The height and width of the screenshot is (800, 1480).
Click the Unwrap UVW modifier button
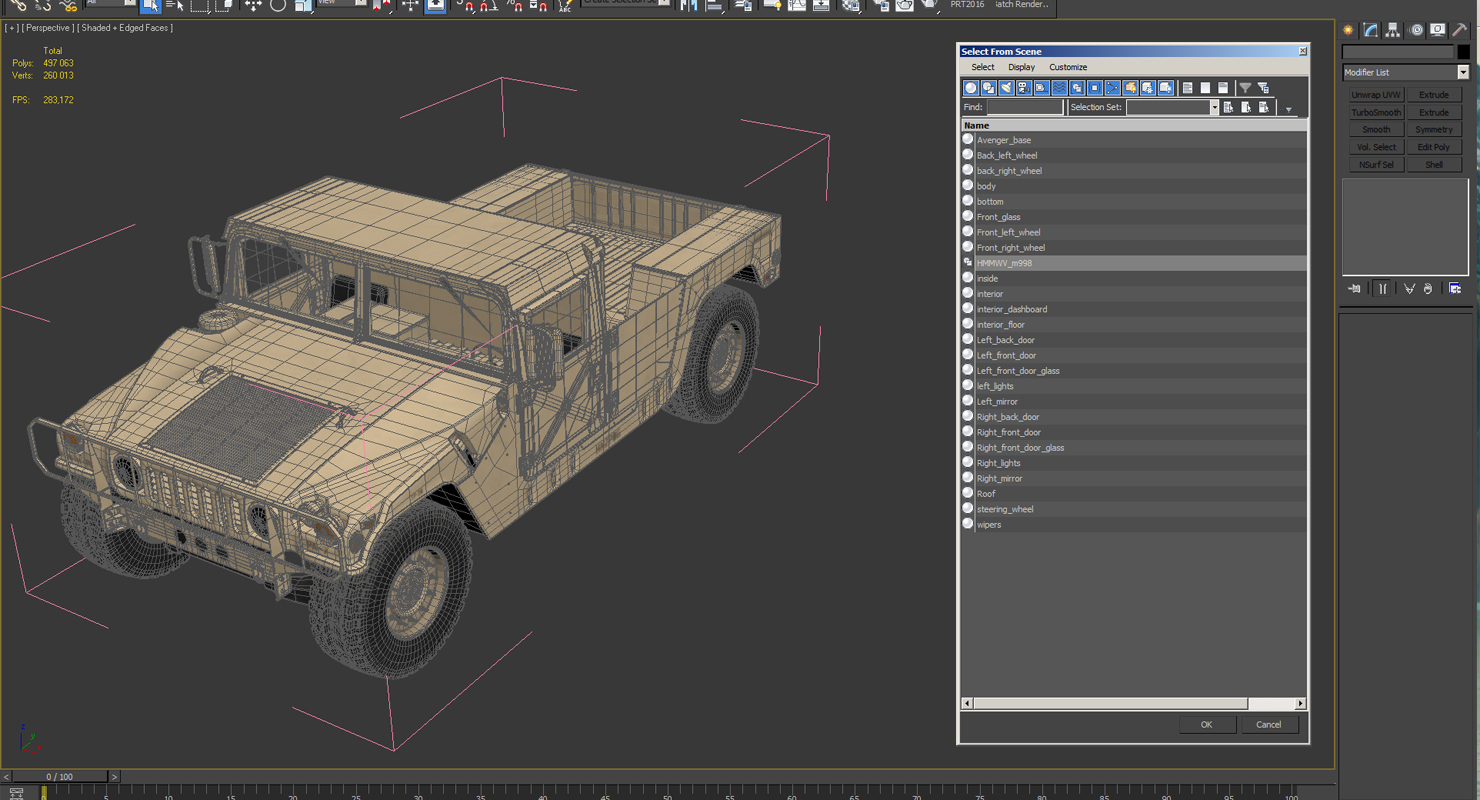[x=1376, y=95]
